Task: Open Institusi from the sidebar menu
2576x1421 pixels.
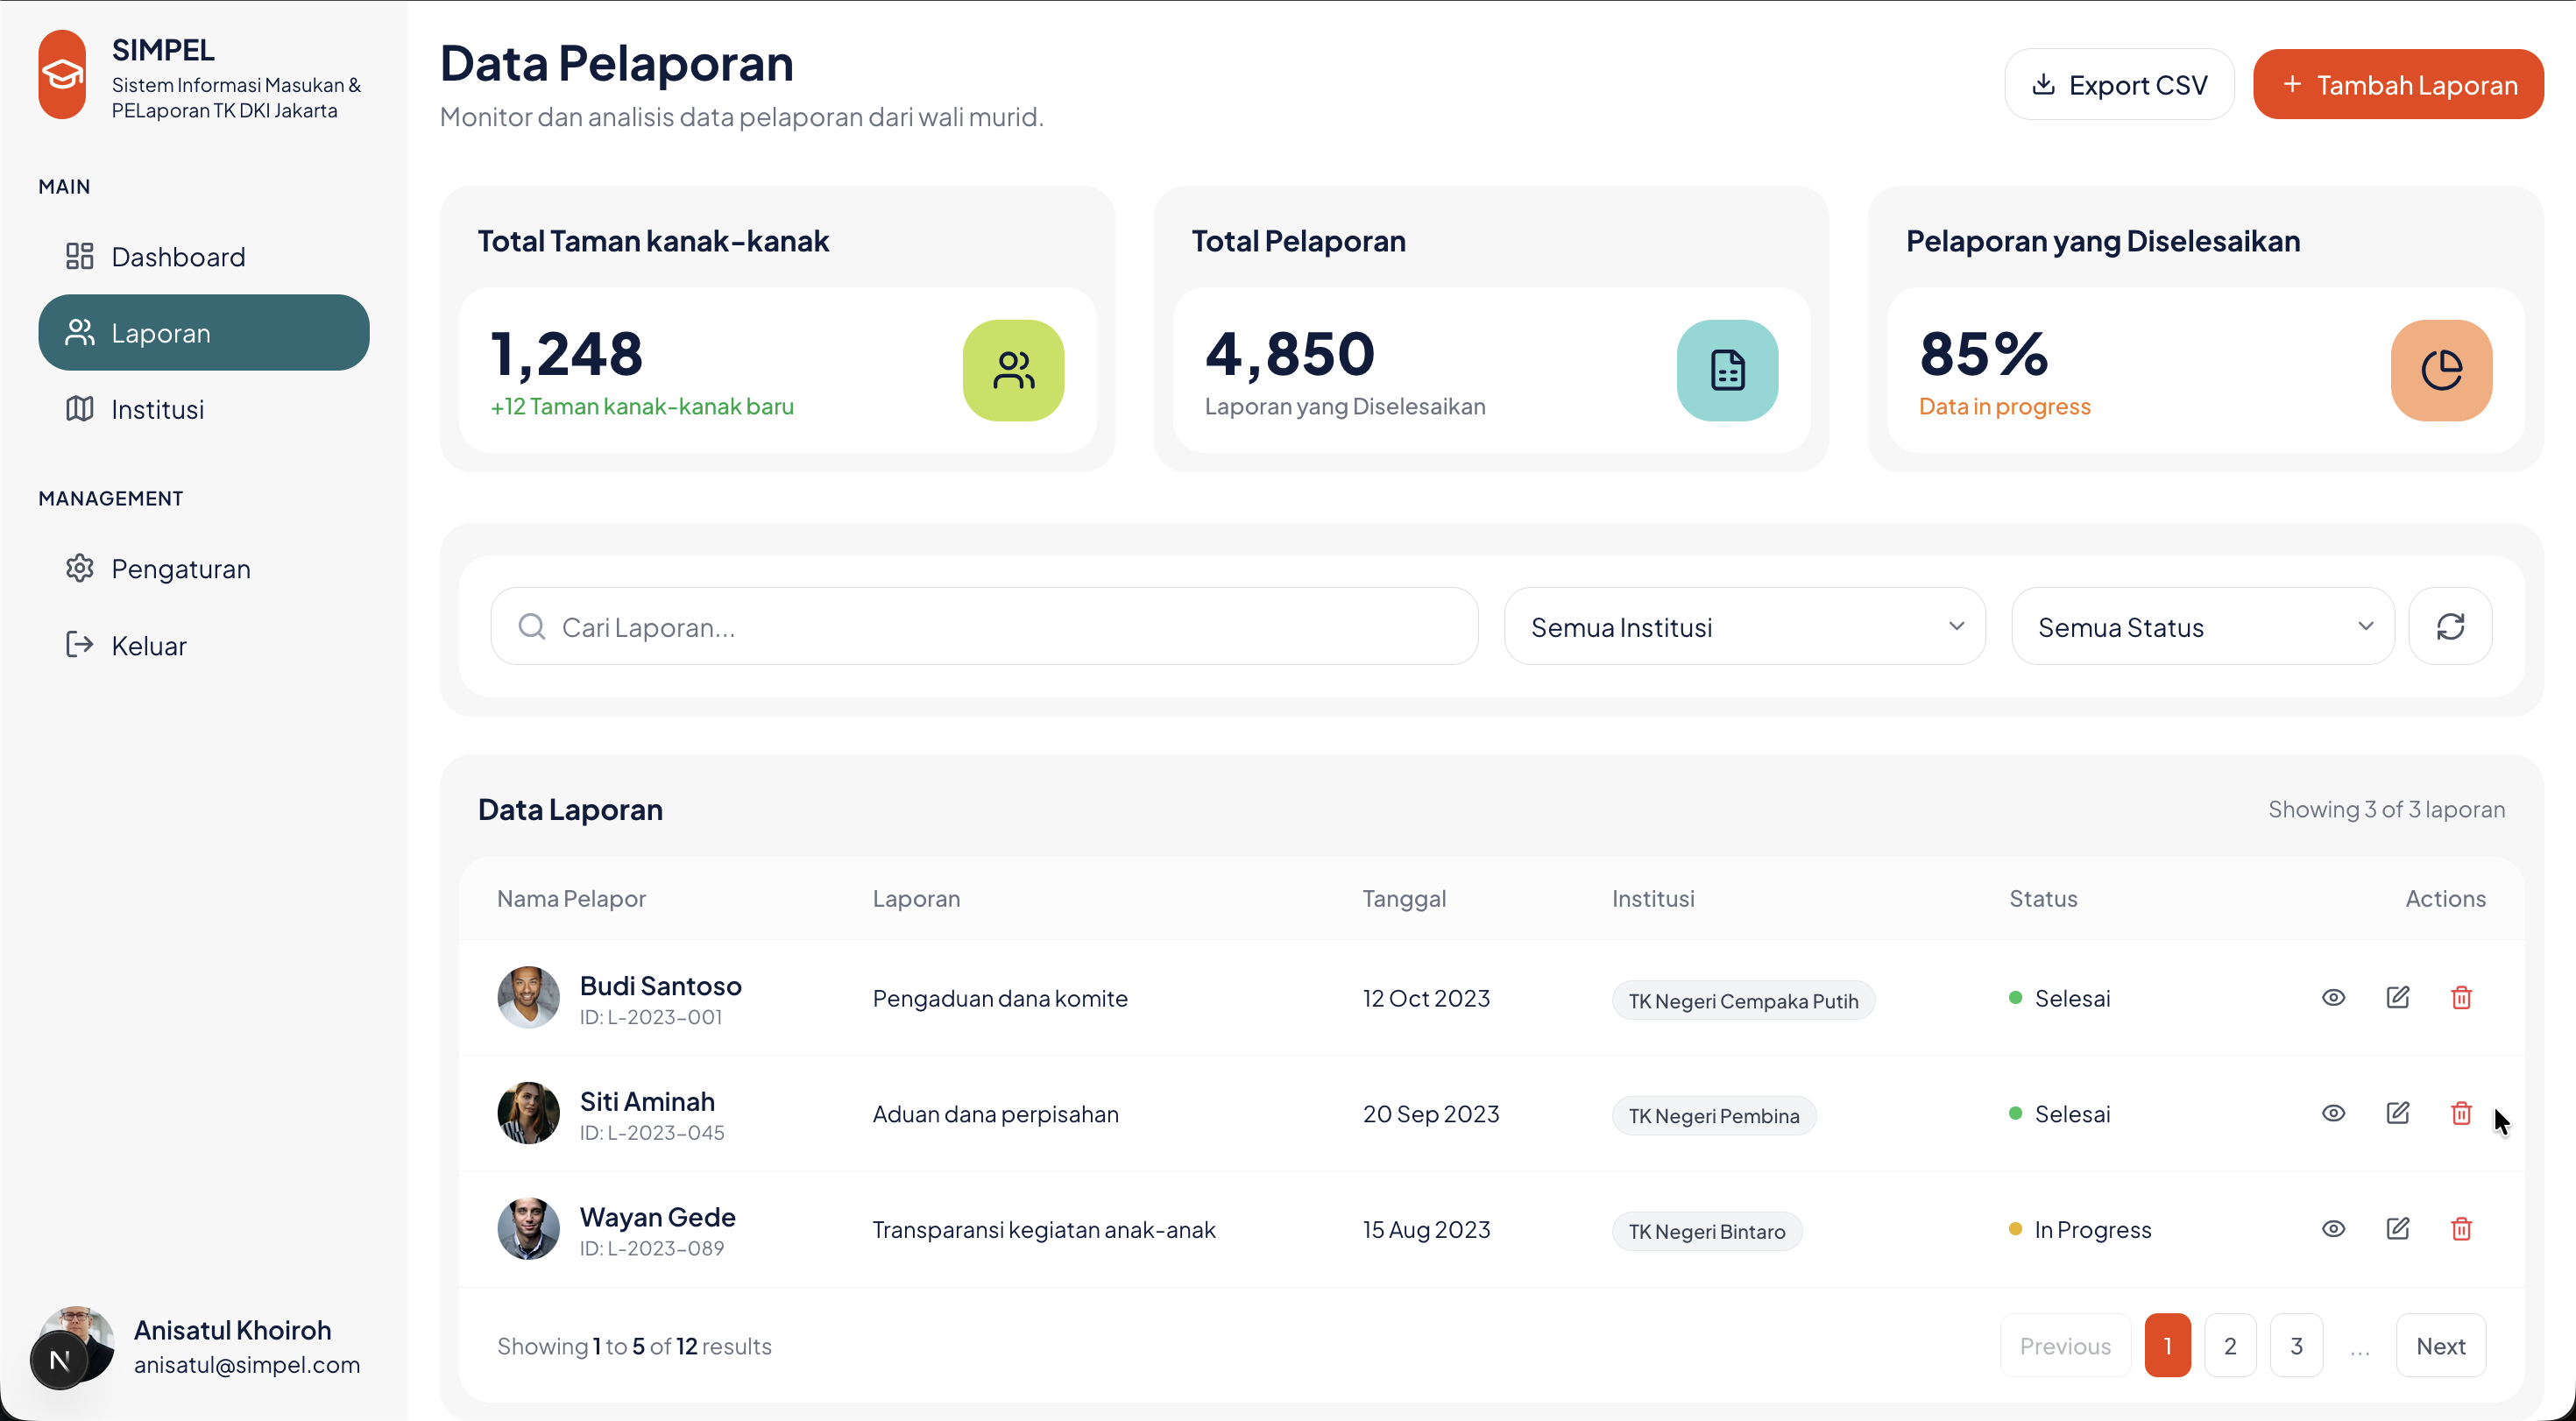Action: click(157, 409)
